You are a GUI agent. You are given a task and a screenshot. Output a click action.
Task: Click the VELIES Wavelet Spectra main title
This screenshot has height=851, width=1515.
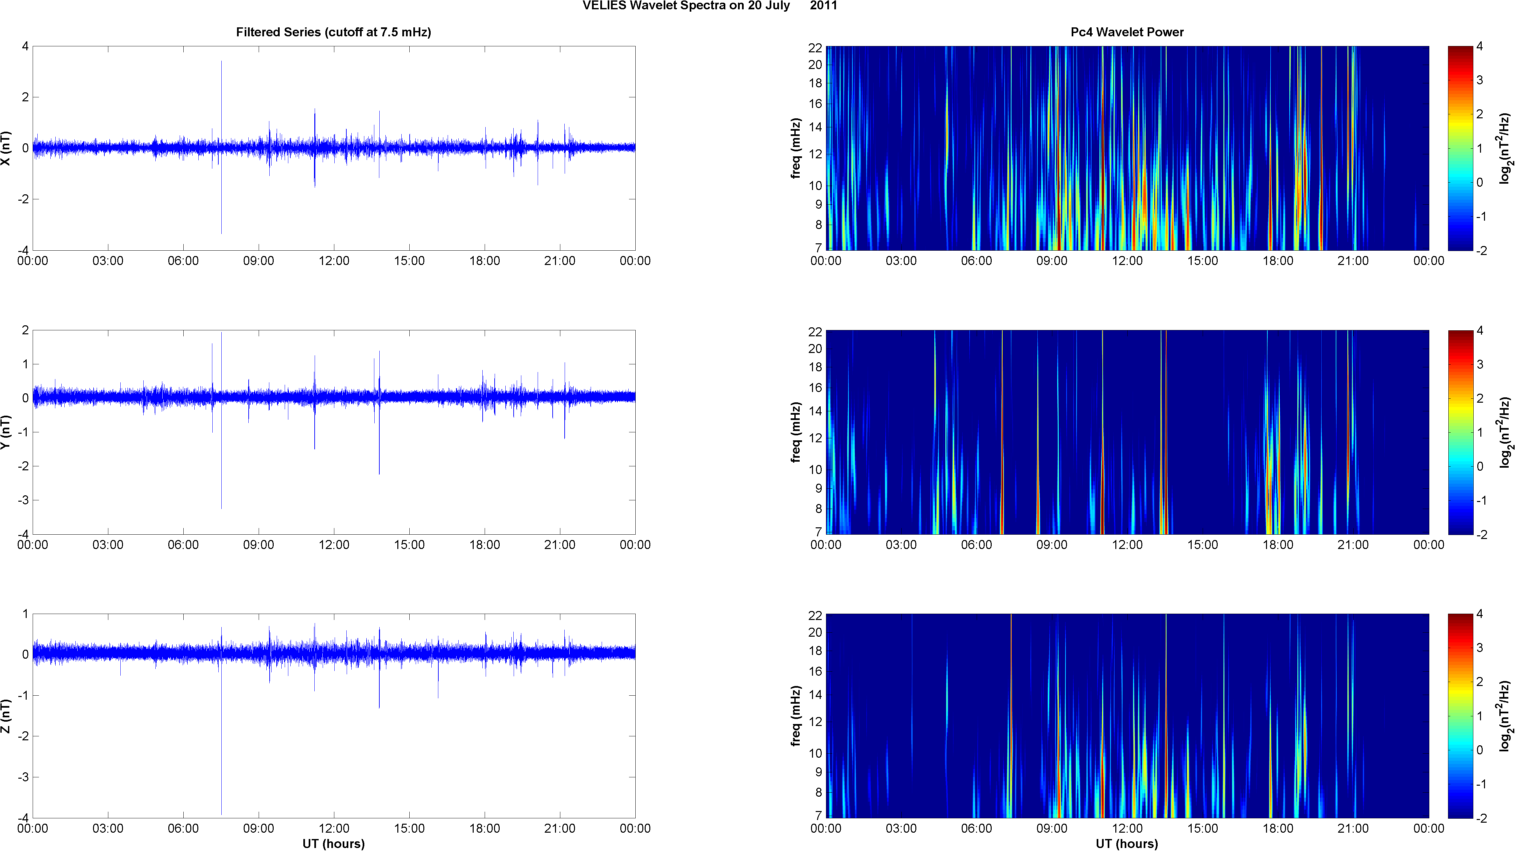710,6
